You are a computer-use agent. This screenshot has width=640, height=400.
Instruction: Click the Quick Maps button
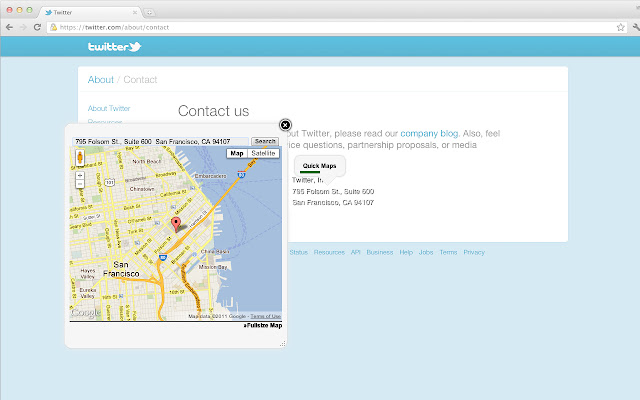[320, 165]
